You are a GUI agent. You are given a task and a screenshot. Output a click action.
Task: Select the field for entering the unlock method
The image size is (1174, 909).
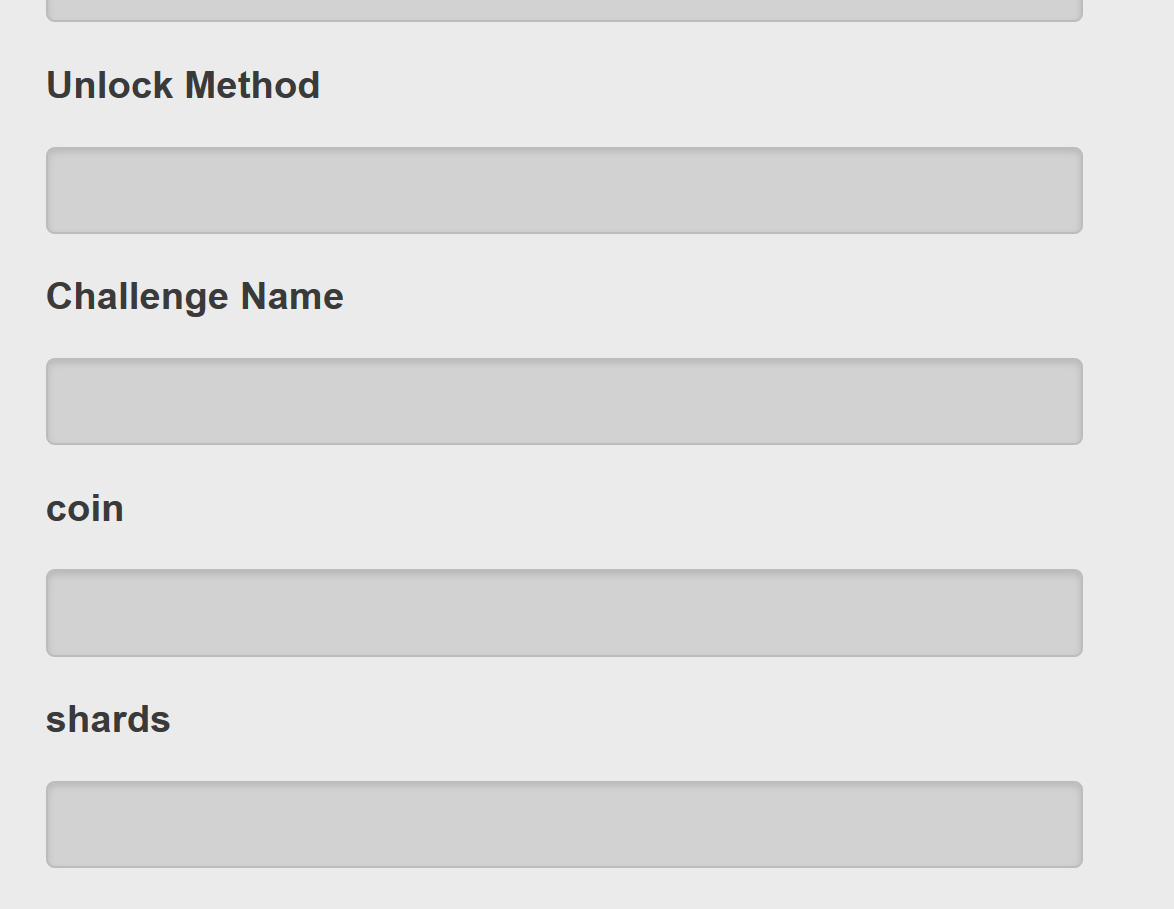tap(564, 190)
